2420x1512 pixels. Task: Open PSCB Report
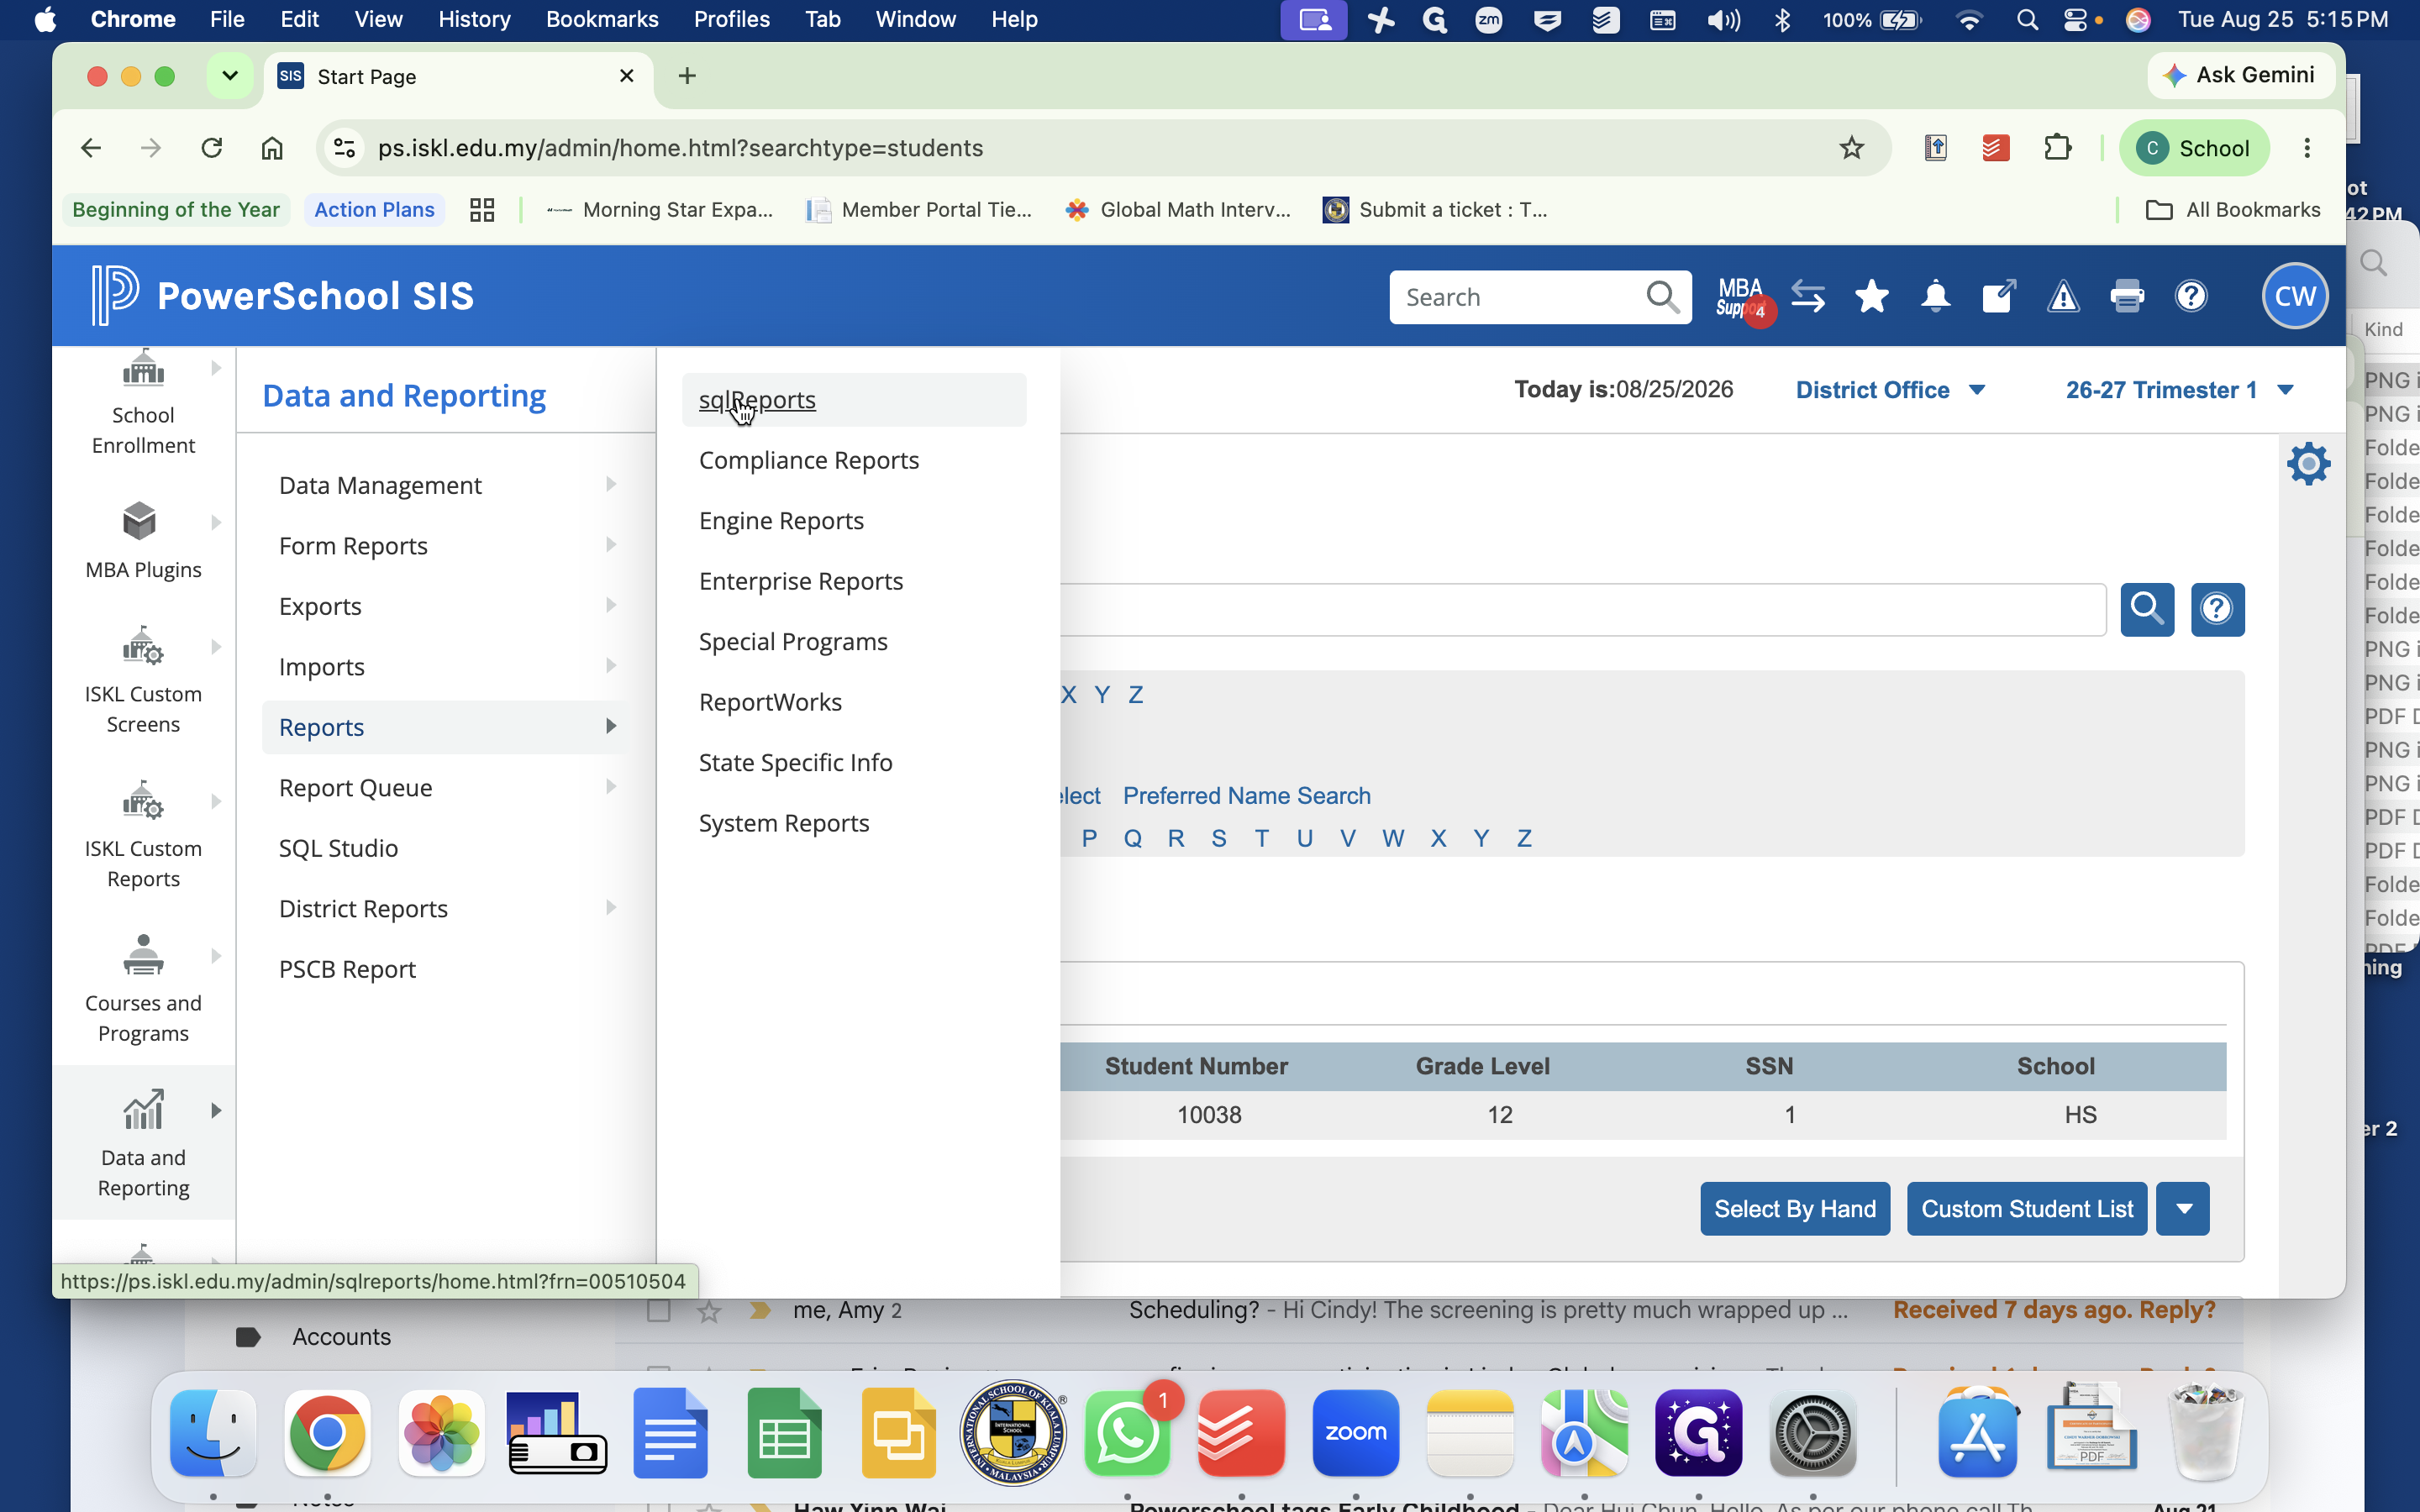click(346, 969)
